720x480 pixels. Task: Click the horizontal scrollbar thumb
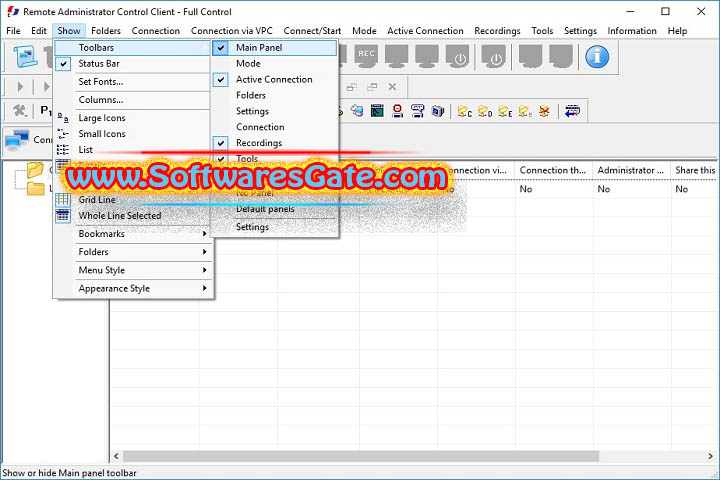tap(361, 456)
